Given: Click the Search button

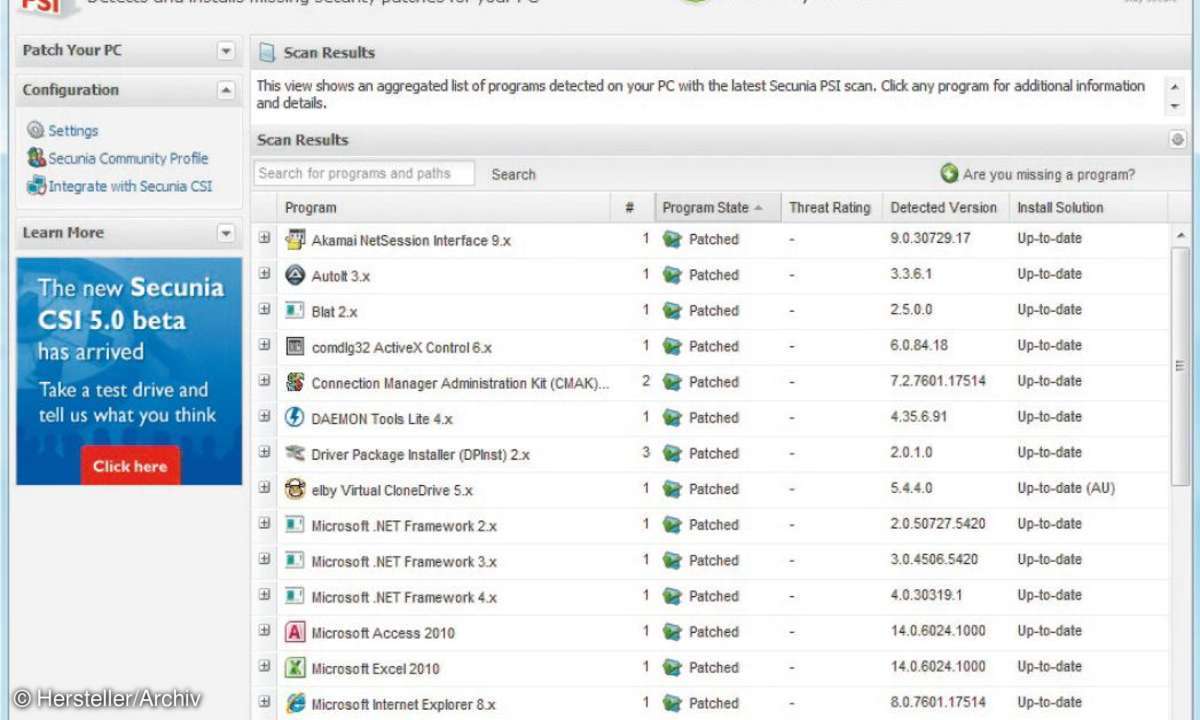Looking at the screenshot, I should click(514, 174).
